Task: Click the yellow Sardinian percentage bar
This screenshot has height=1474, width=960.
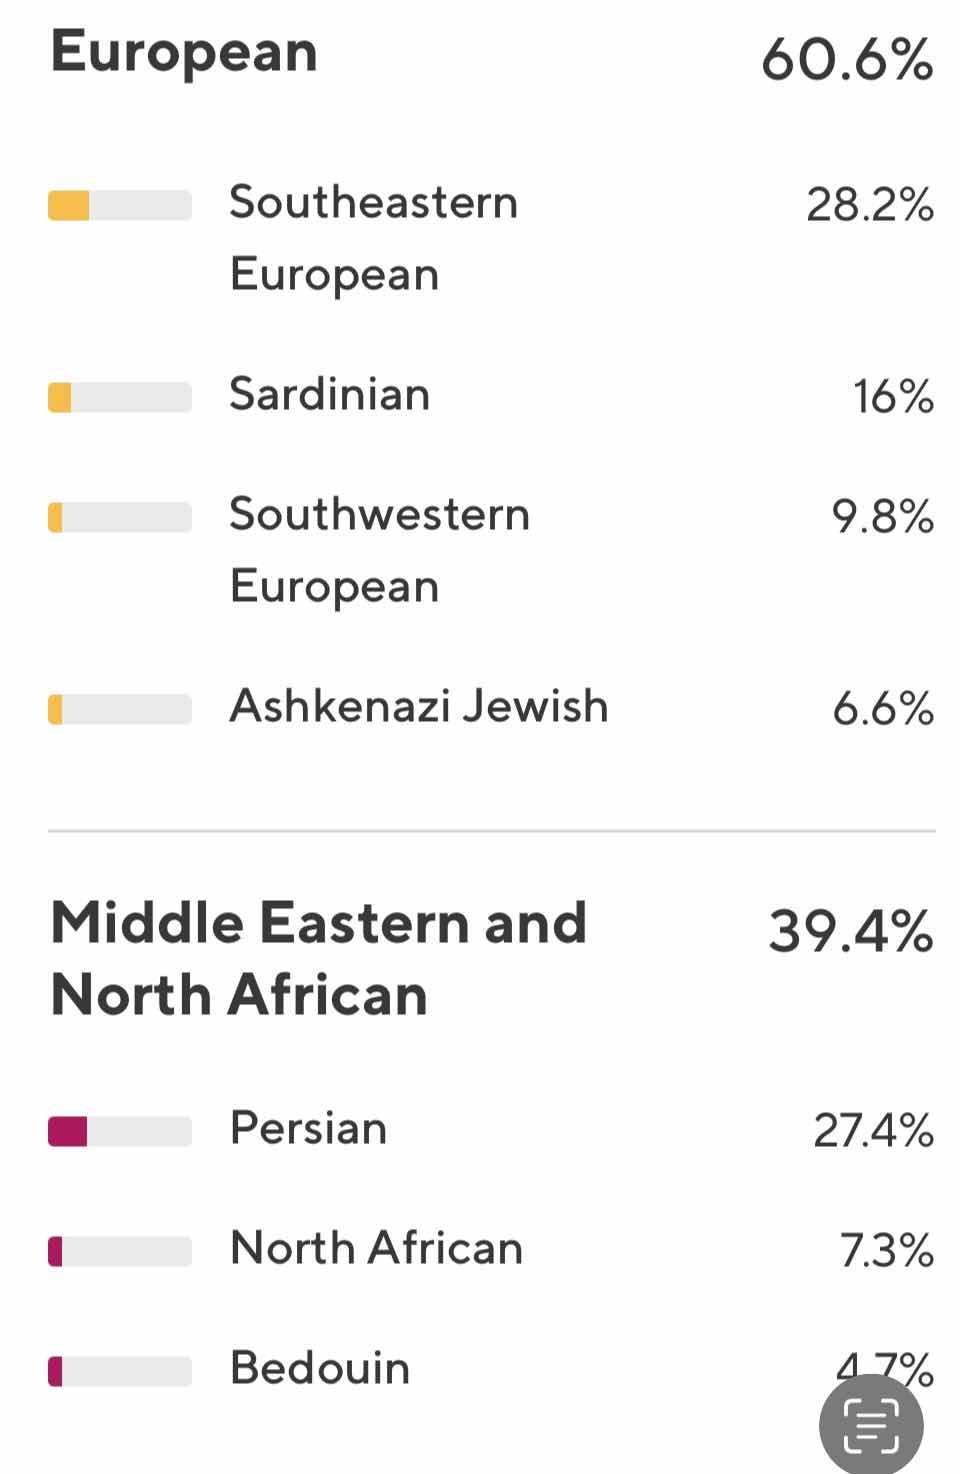Action: (120, 397)
